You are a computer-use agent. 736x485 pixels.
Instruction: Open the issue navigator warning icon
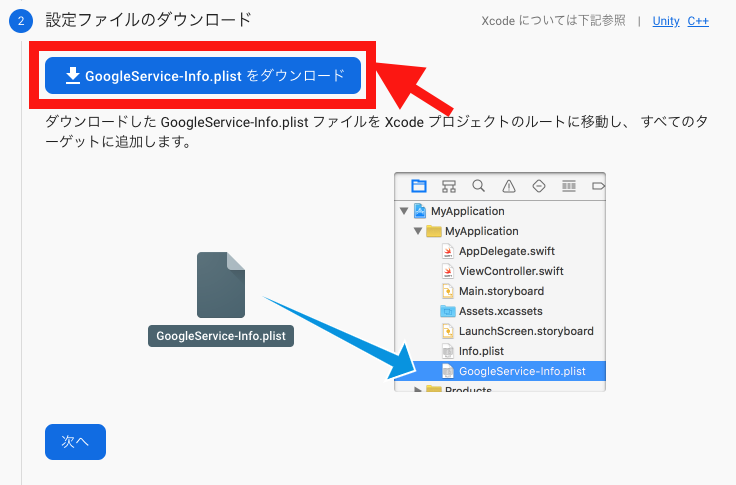click(x=509, y=186)
